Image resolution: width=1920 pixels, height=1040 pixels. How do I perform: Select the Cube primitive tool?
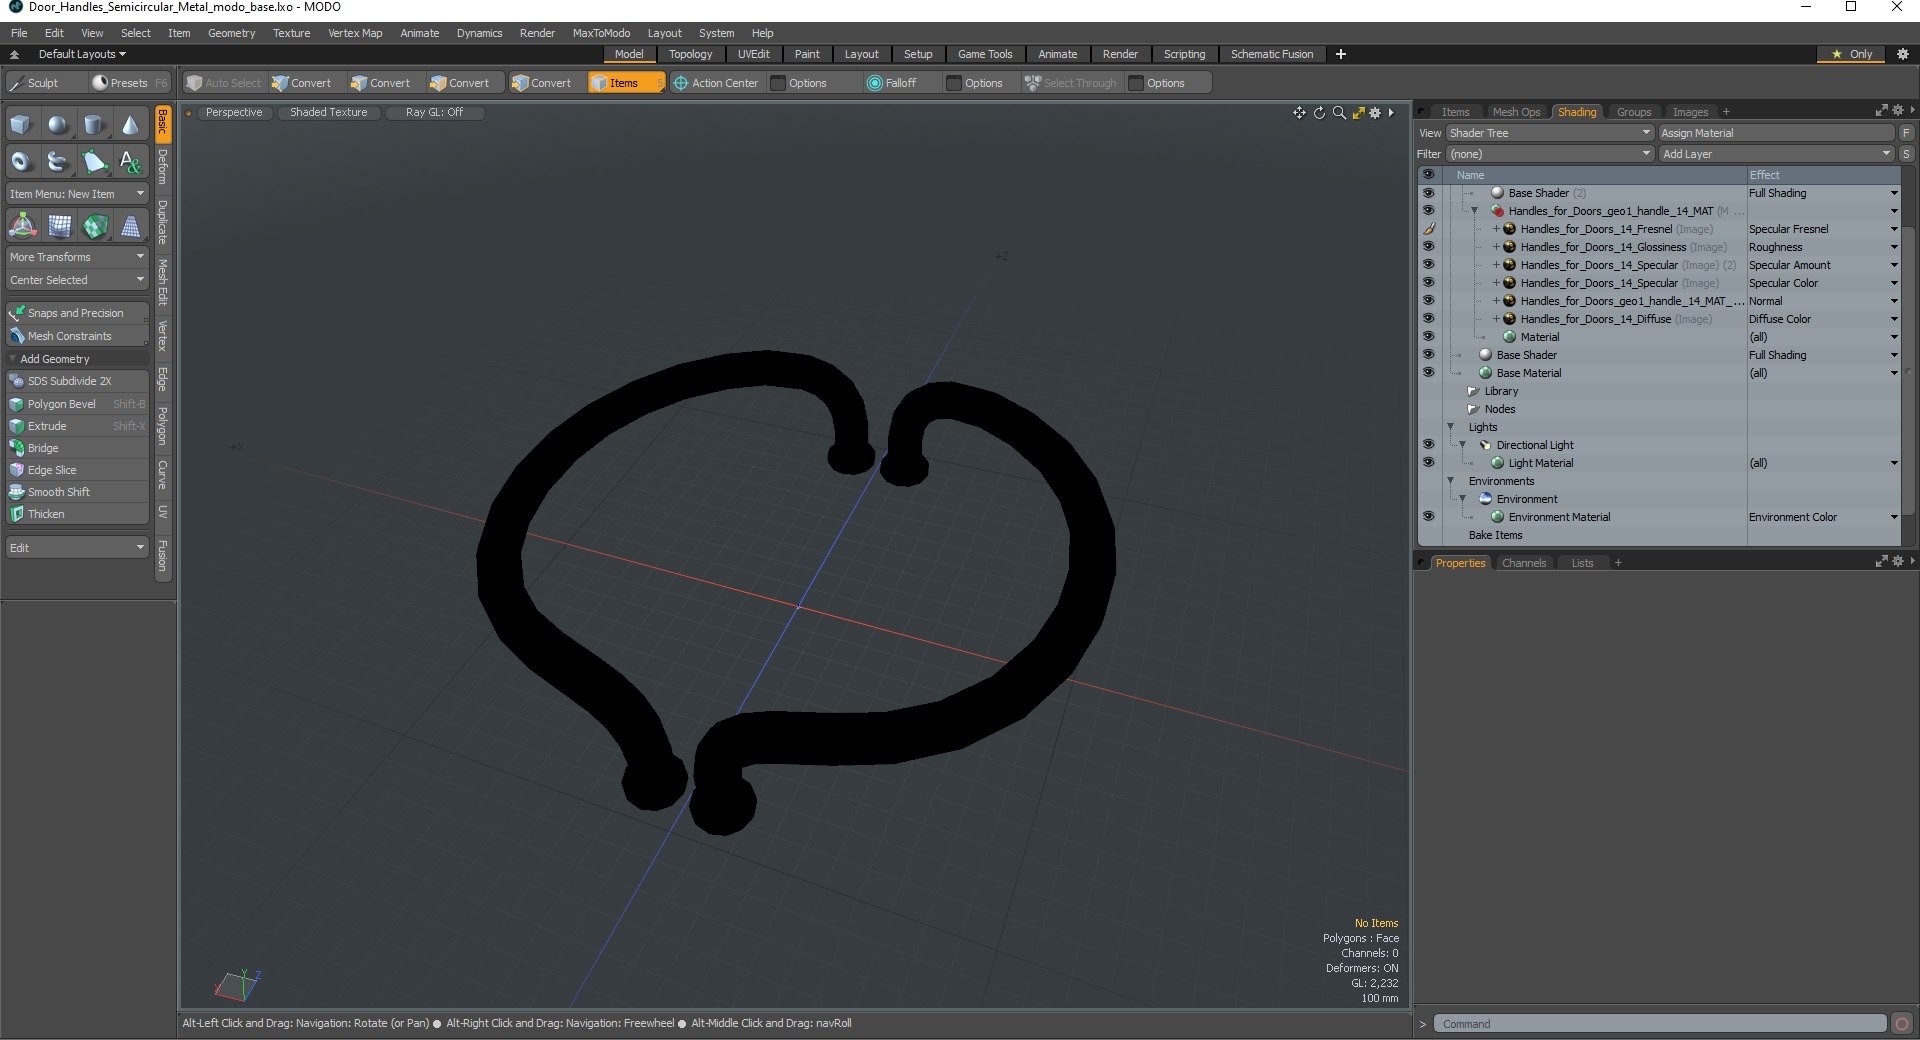[x=21, y=125]
